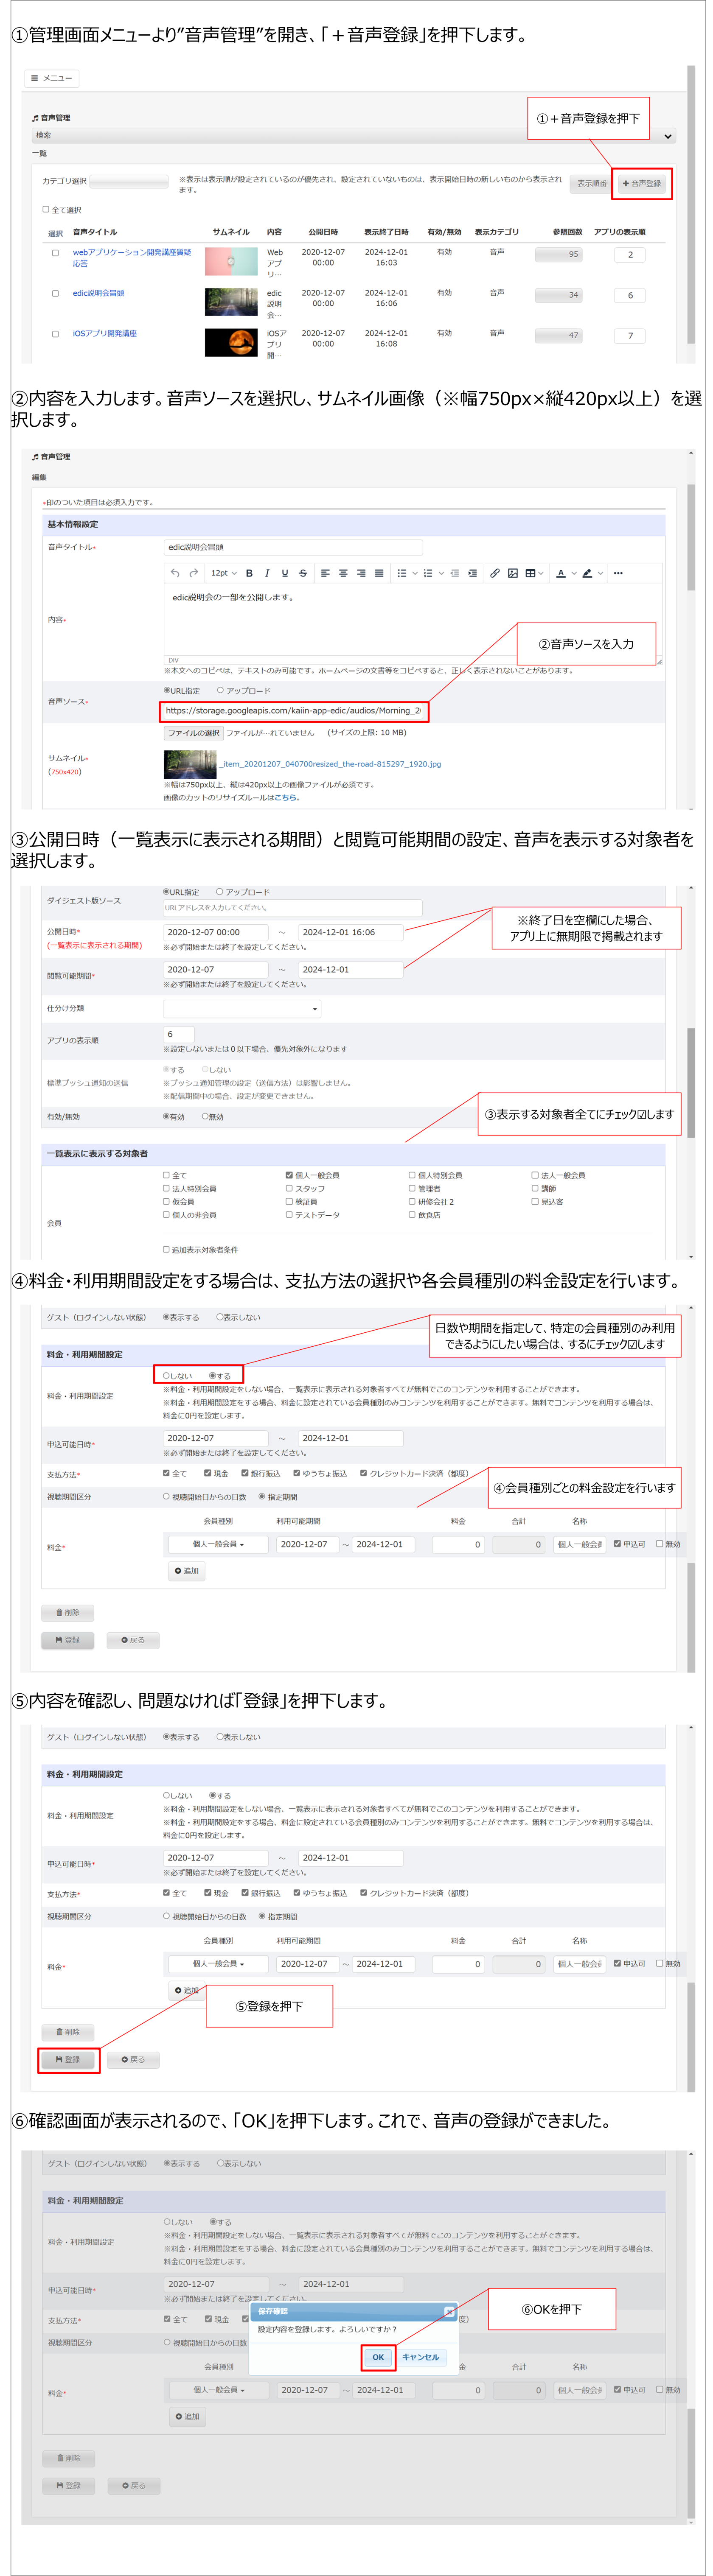This screenshot has height=2576, width=713.
Task: Open the more options ellipsis in the editor toolbar
Action: [618, 573]
